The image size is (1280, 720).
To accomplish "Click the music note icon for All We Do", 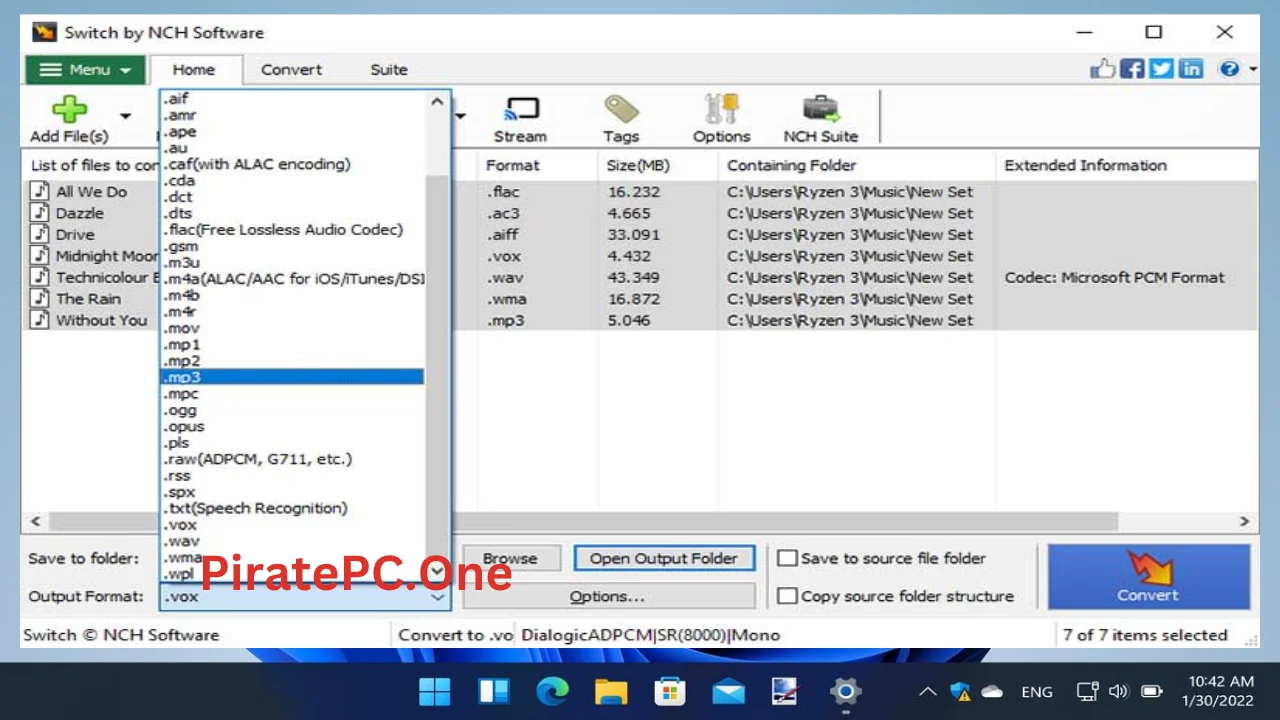I will tap(40, 191).
